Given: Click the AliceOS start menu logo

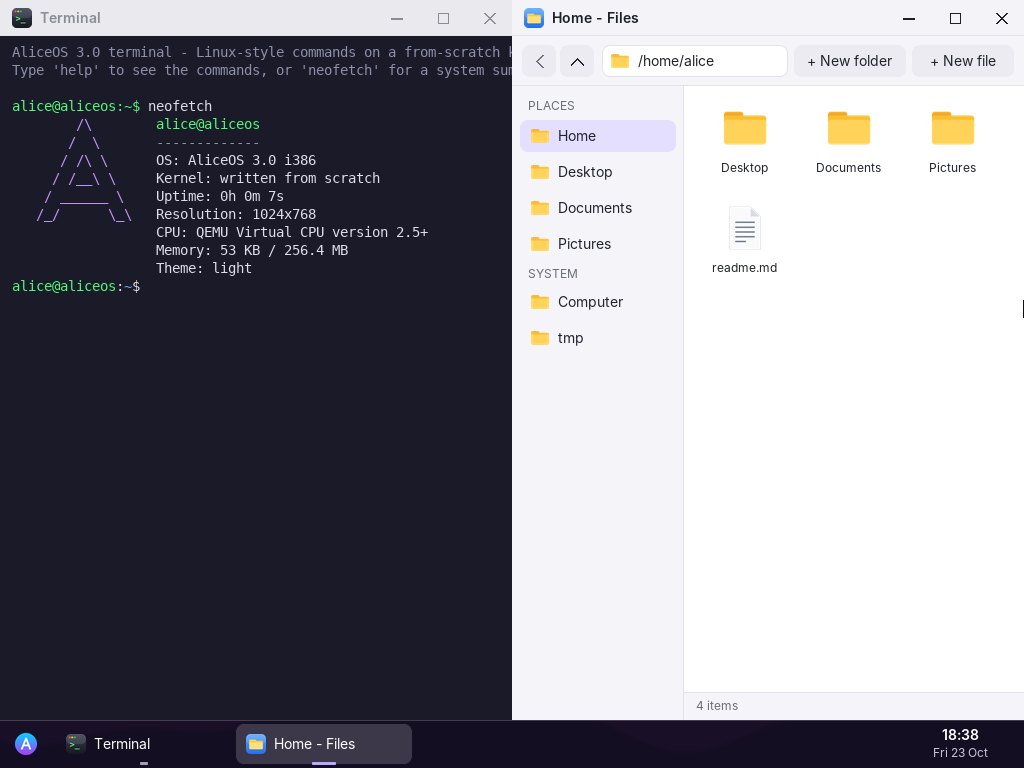Looking at the screenshot, I should point(26,744).
